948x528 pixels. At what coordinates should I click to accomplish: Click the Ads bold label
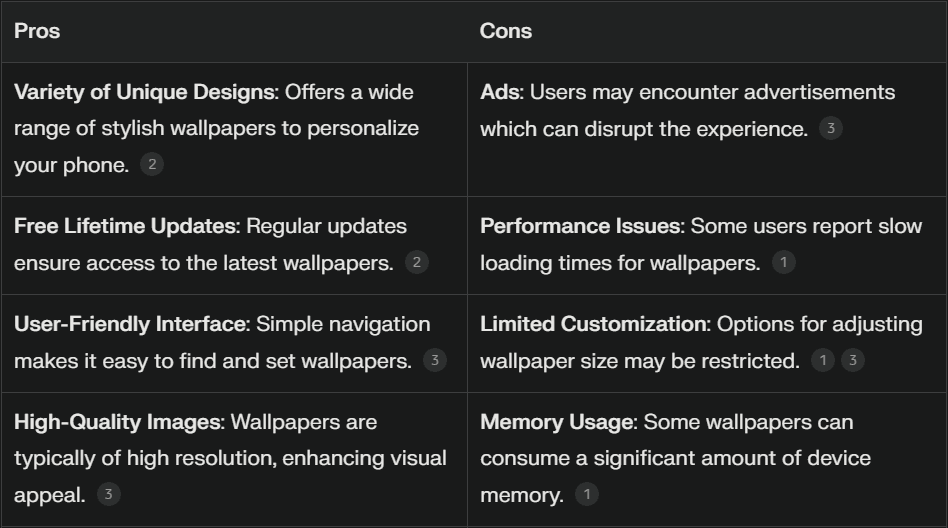point(502,92)
